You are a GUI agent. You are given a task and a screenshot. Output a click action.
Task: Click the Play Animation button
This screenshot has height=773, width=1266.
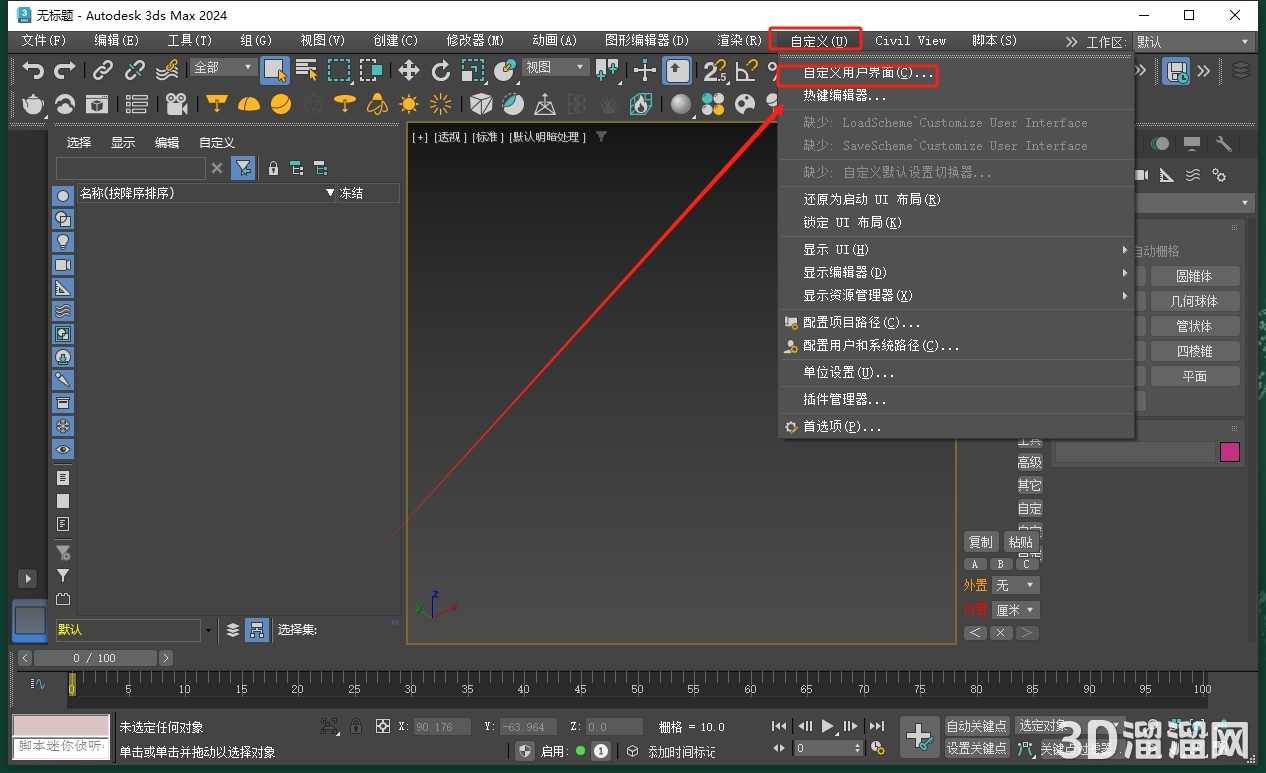coord(828,726)
